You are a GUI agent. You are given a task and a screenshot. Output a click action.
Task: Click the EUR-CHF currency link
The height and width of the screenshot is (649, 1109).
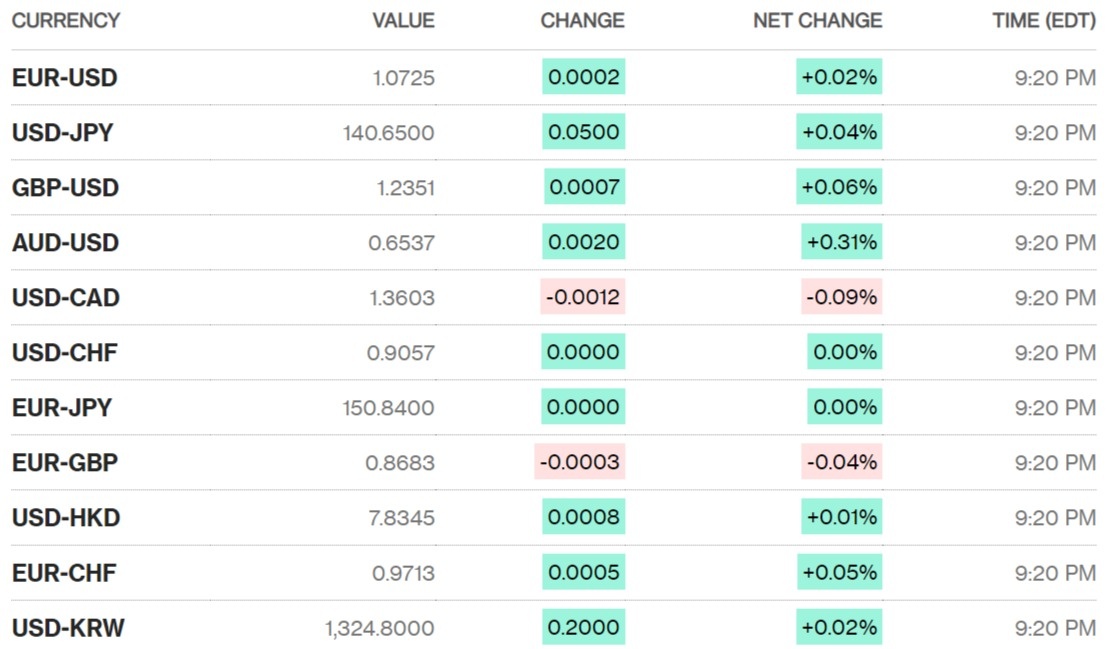click(x=64, y=573)
